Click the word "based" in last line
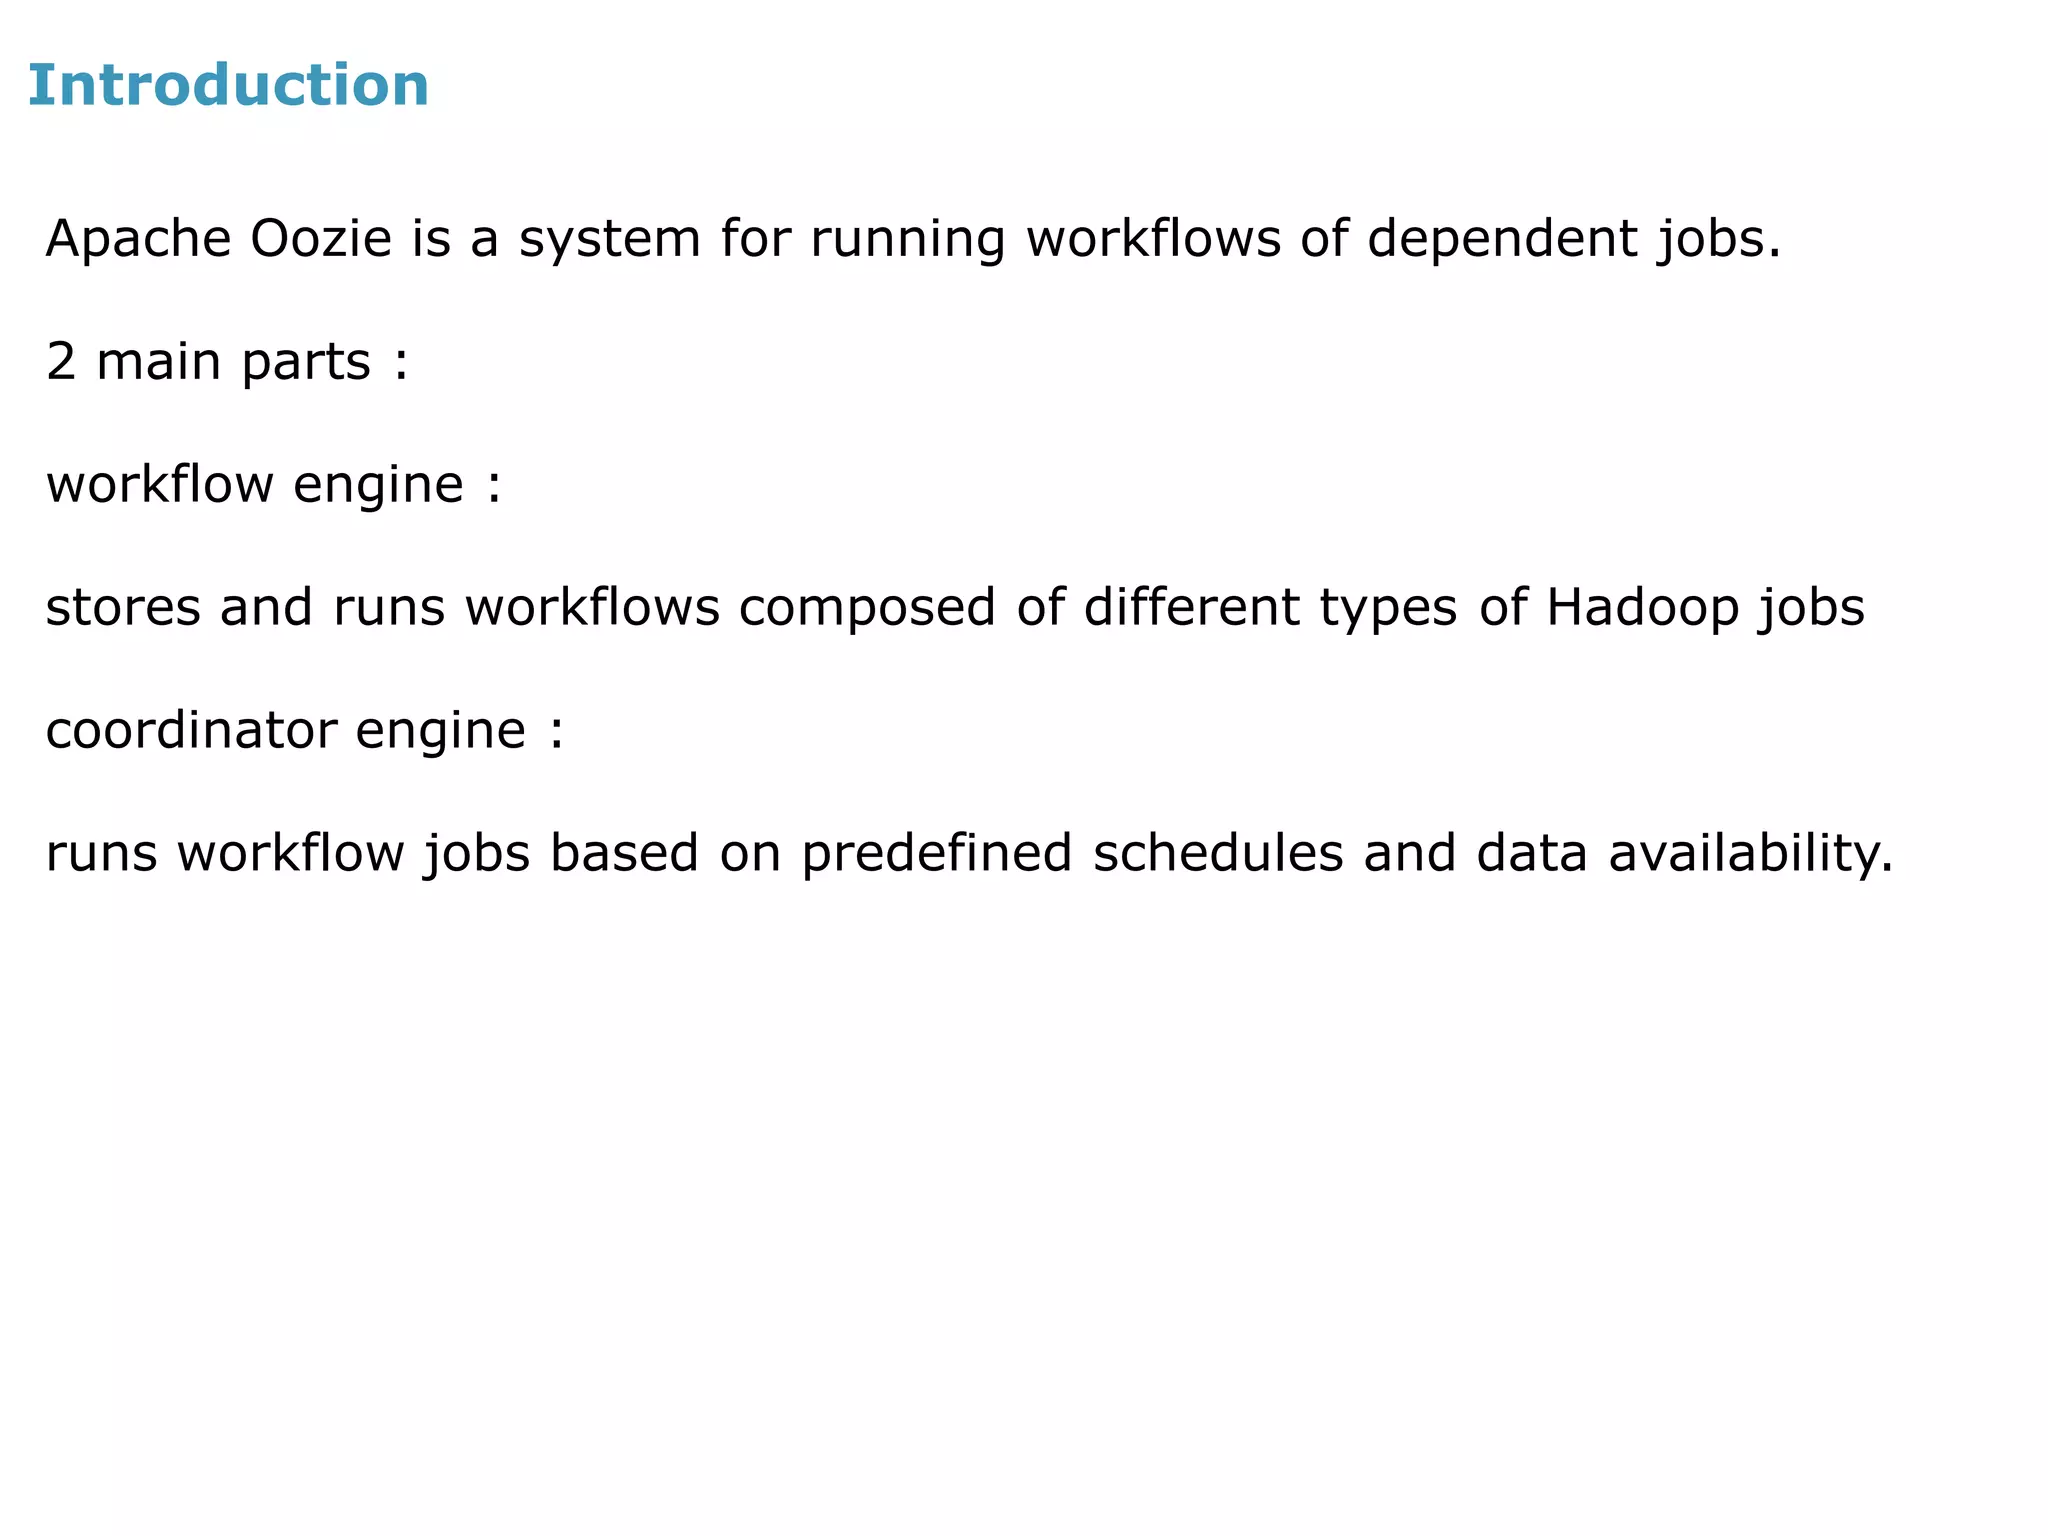Screen dimensions: 2048x1536 click(x=624, y=854)
